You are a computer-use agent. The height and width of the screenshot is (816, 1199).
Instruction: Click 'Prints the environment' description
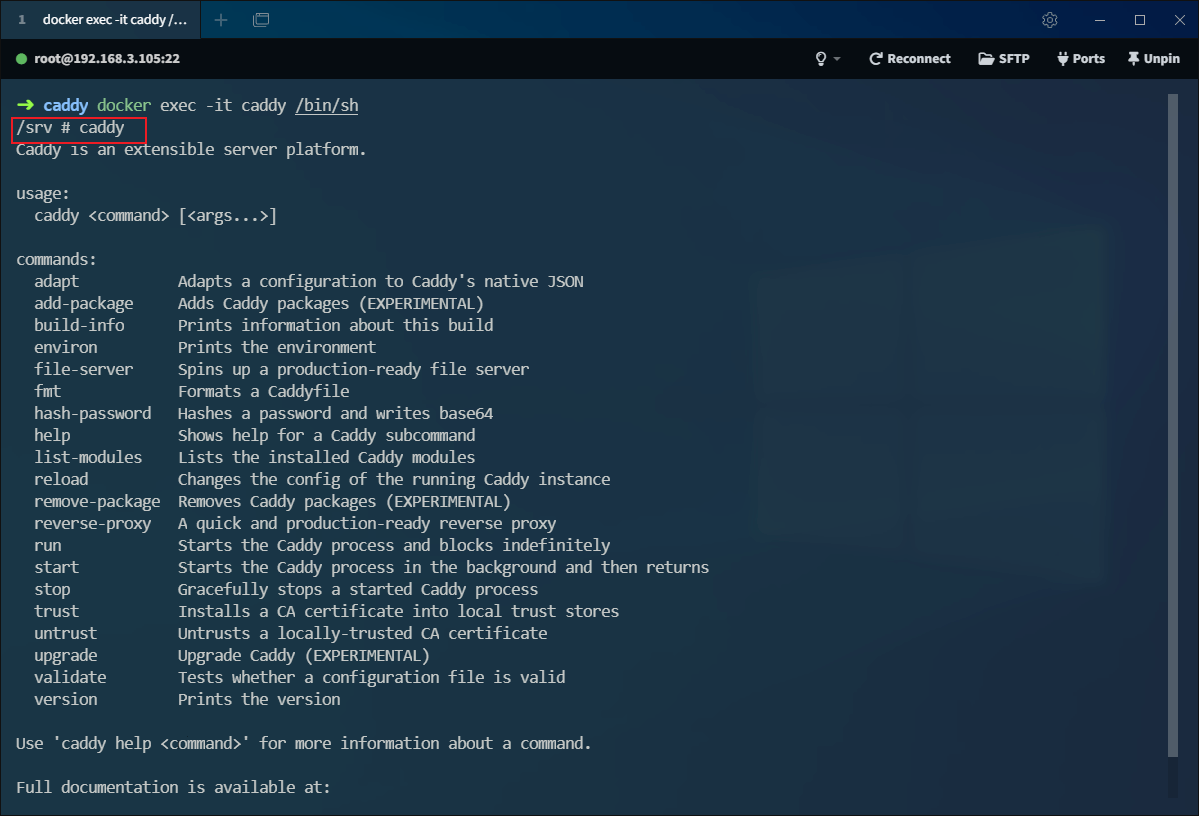point(277,348)
